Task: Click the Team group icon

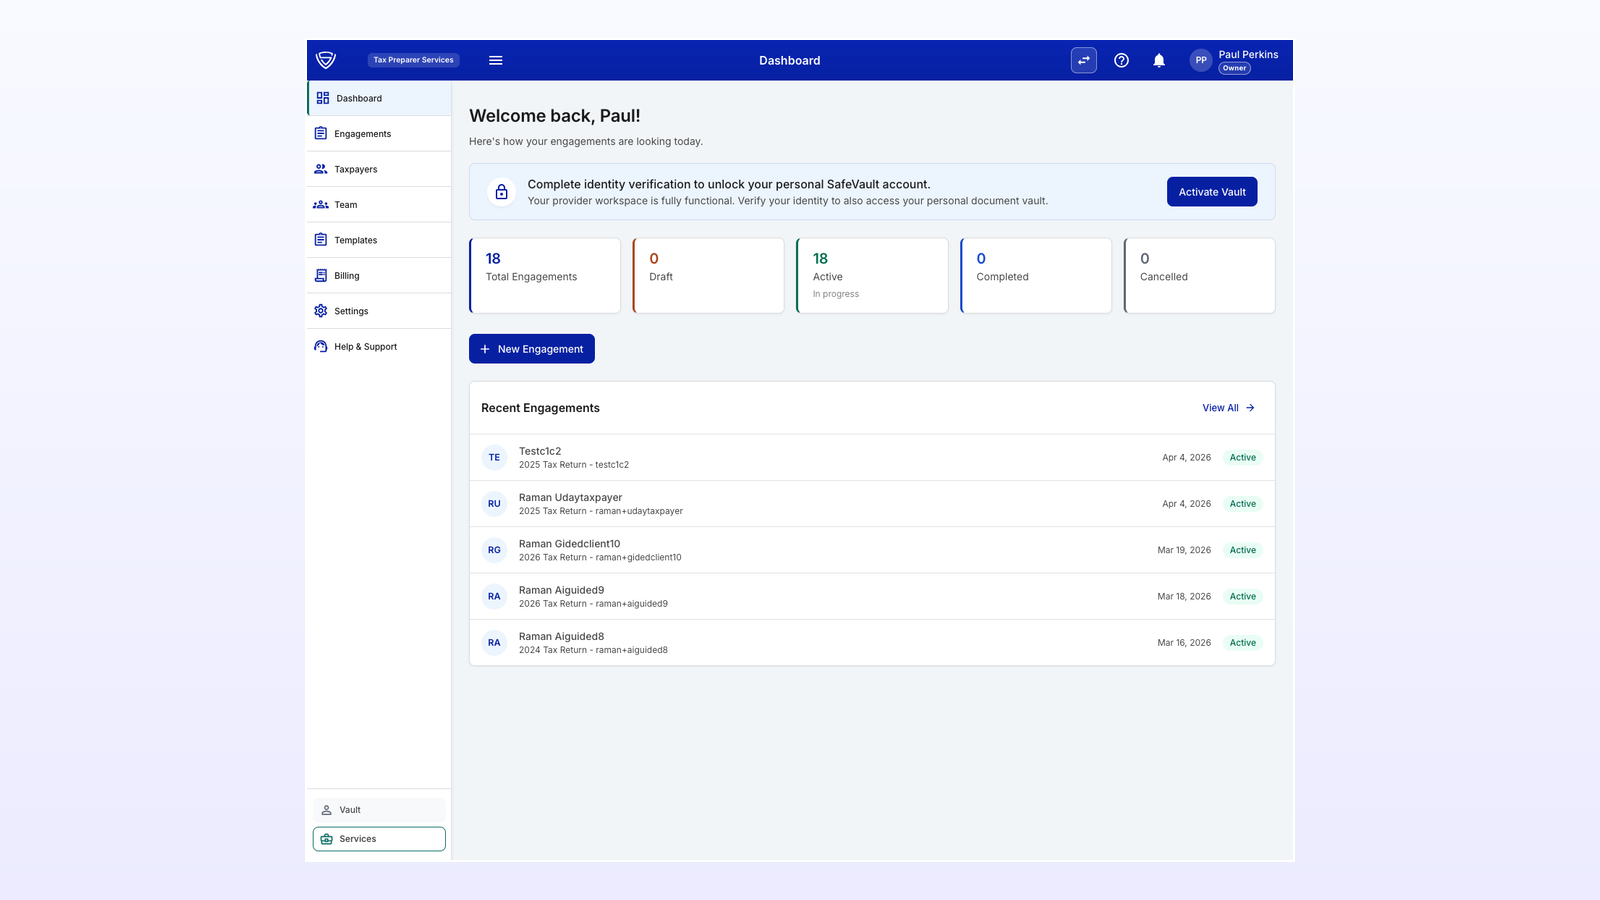Action: click(321, 204)
